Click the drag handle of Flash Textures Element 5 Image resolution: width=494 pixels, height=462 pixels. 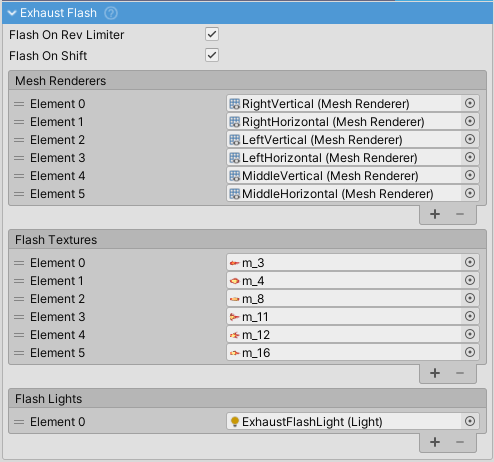click(19, 353)
